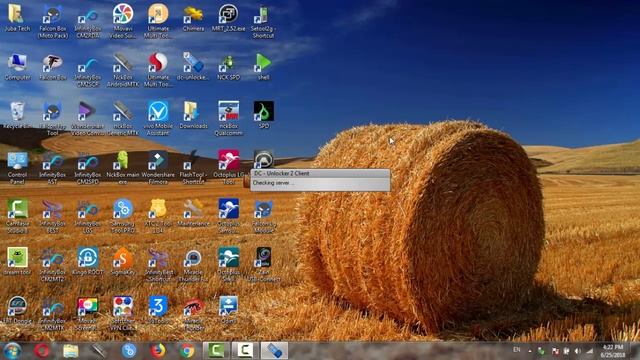Screen dimensions: 640x360
Task: Open the Odin3 shortcut icon
Action: tap(228, 310)
